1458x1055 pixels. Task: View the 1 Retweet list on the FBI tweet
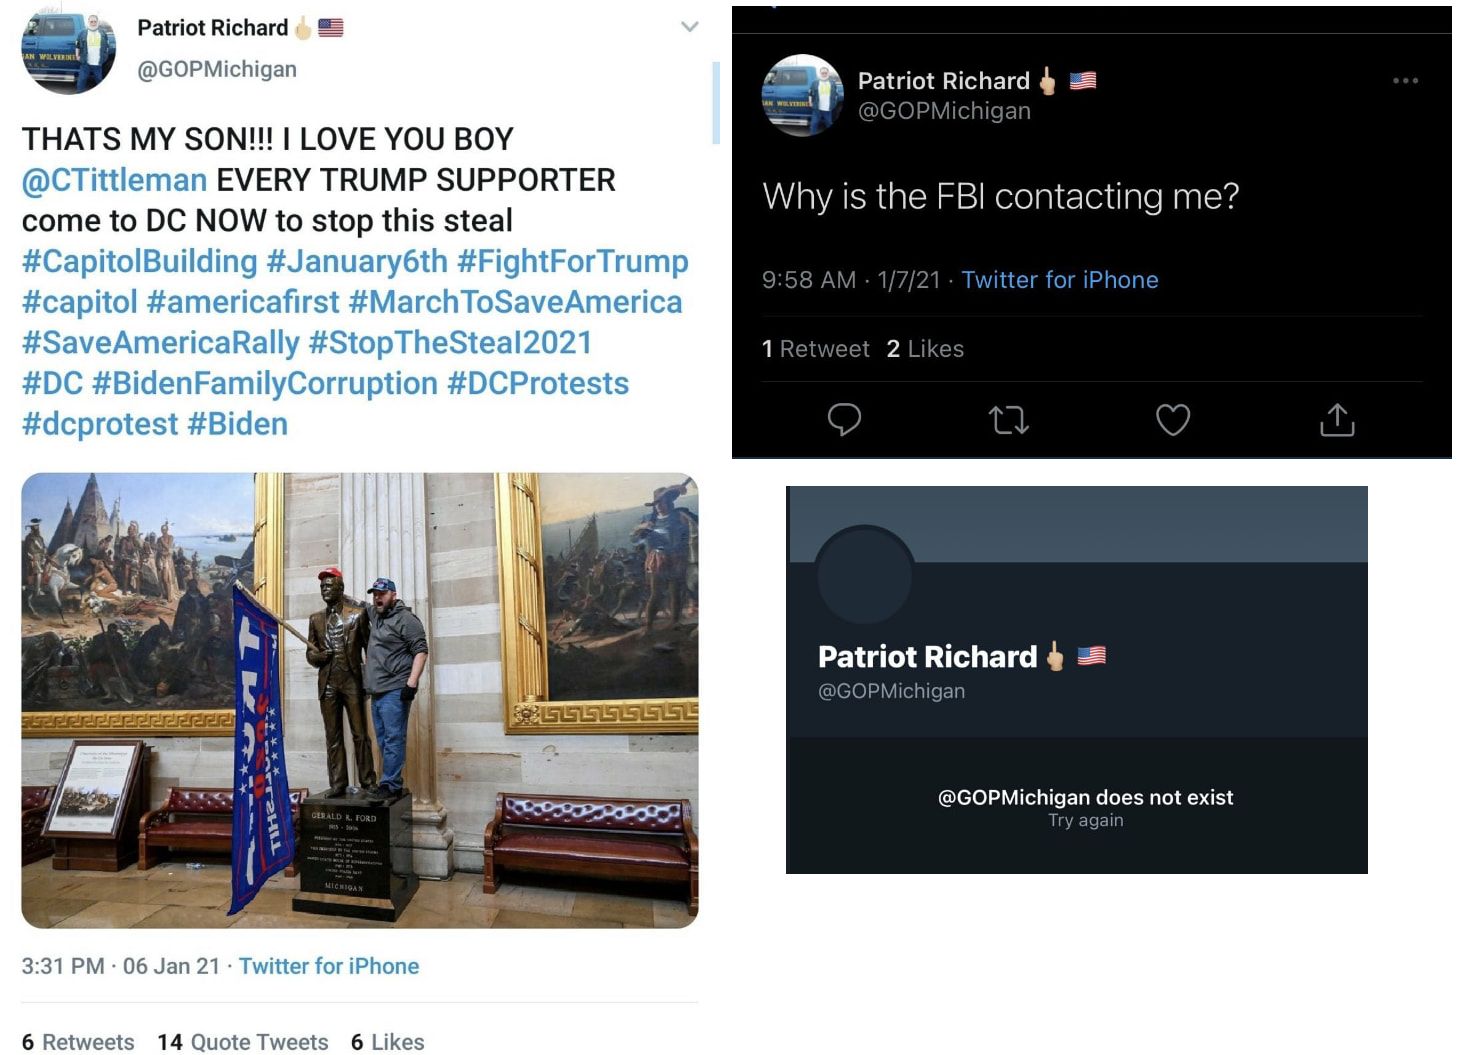(x=816, y=349)
